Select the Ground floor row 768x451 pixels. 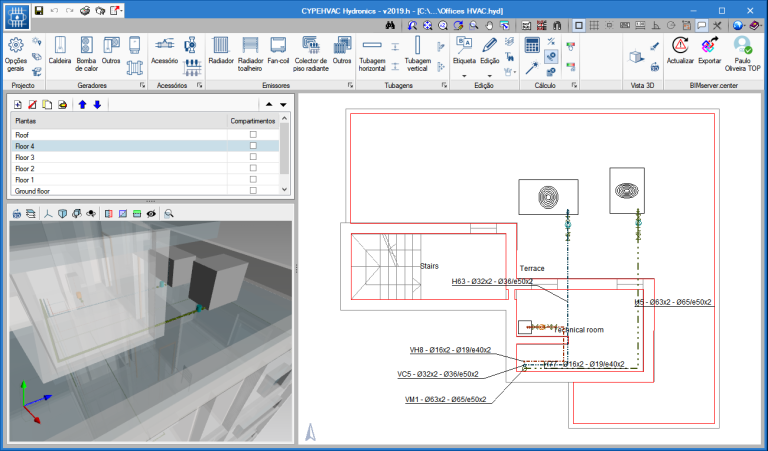point(145,191)
